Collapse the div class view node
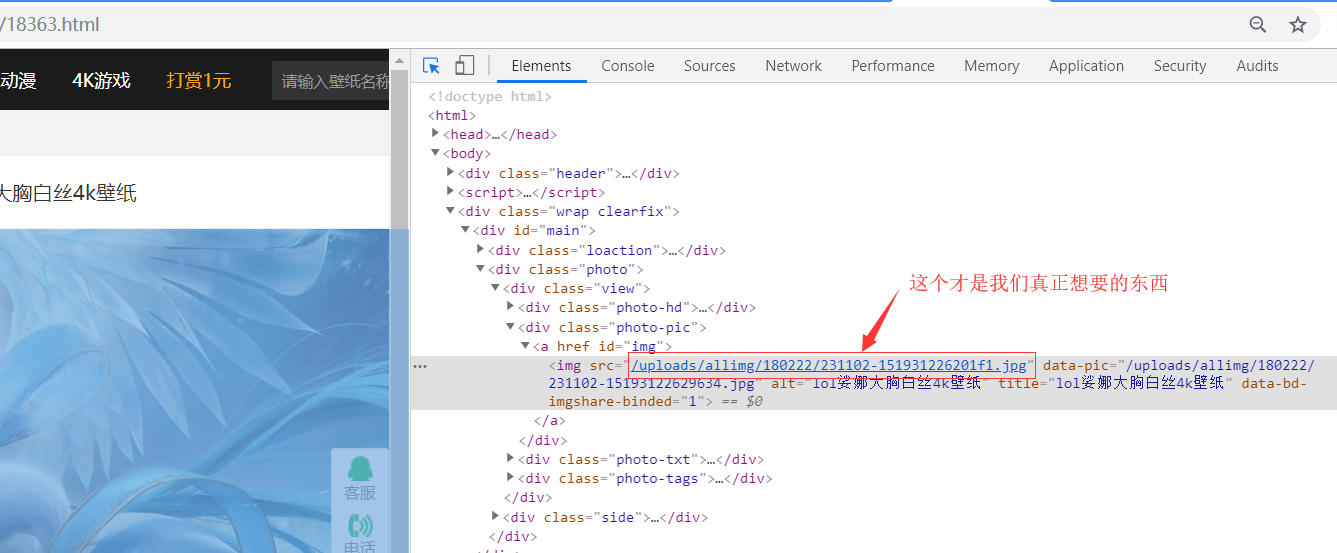 click(x=495, y=288)
